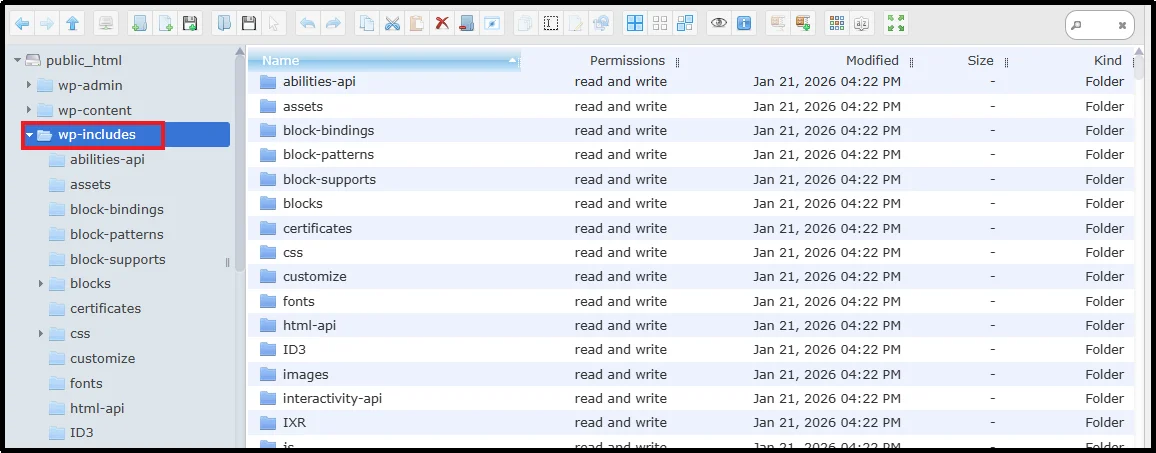This screenshot has height=453, width=1156.
Task: Click the folder tree vertical scrollbar
Action: (240, 162)
